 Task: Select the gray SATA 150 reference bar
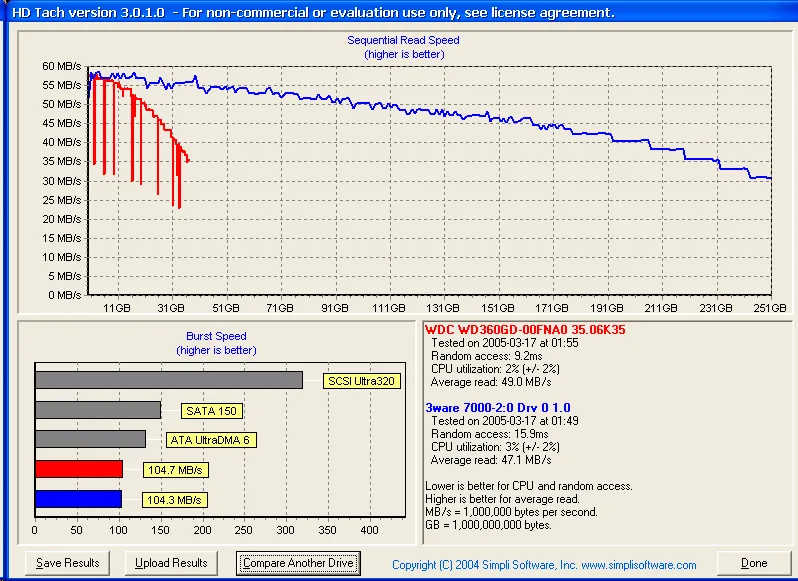97,410
